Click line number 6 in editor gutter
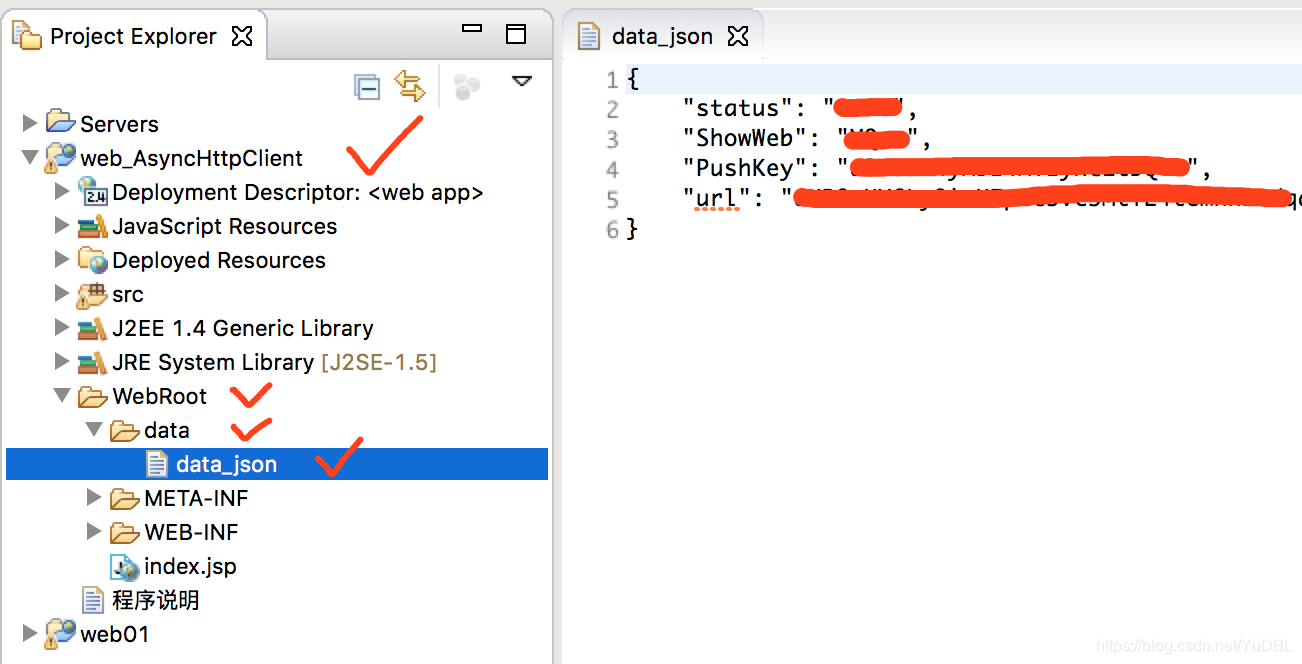 tap(612, 230)
